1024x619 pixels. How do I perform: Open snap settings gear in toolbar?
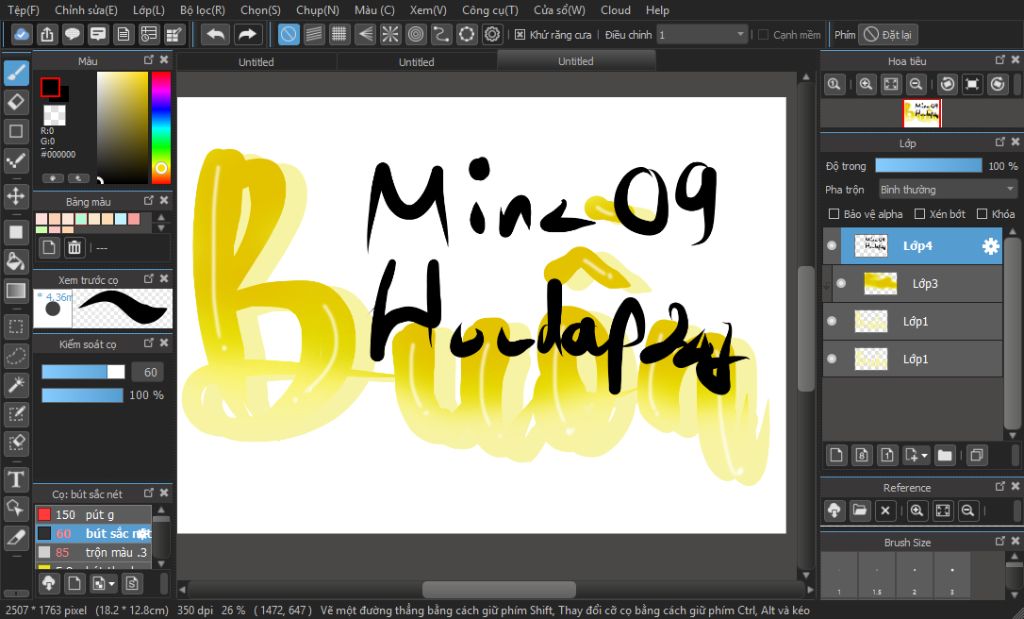(x=492, y=35)
